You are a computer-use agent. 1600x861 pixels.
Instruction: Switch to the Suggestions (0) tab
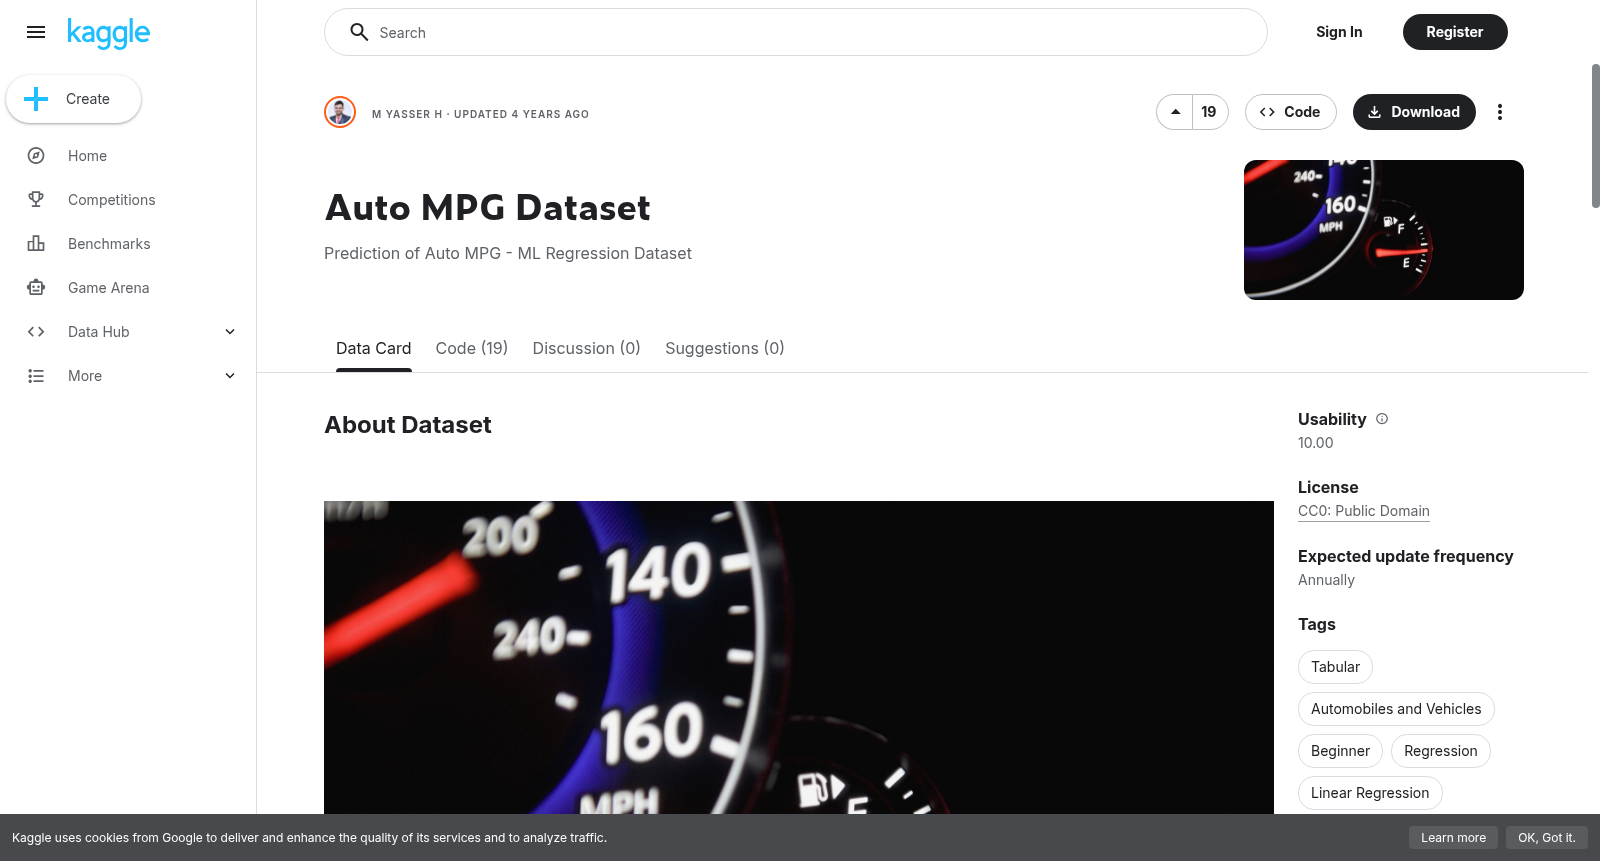click(725, 348)
